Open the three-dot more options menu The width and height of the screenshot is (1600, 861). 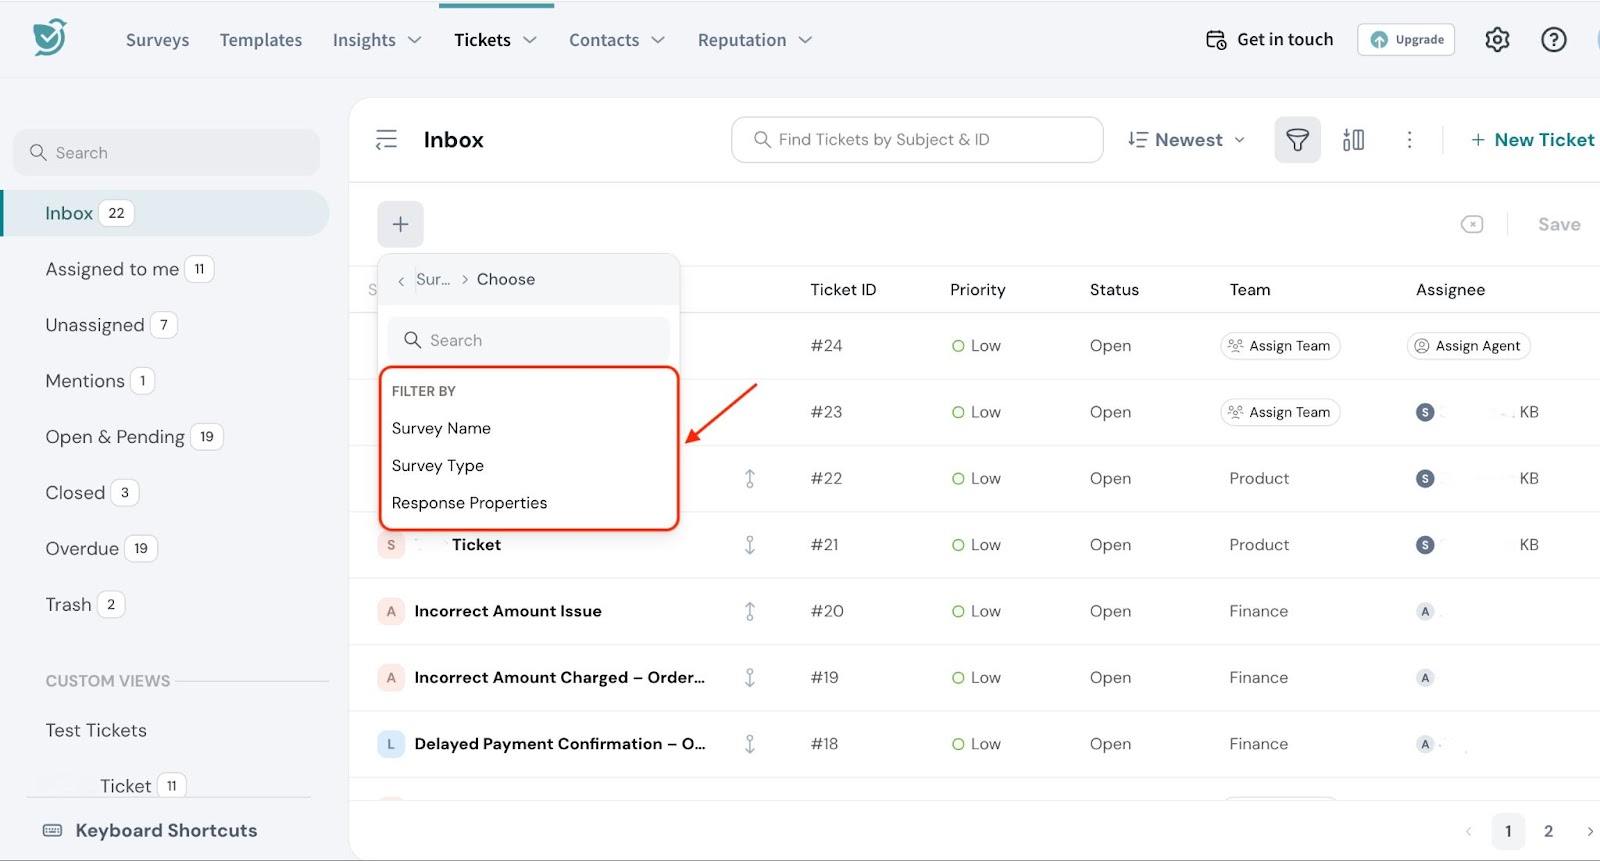(1409, 140)
